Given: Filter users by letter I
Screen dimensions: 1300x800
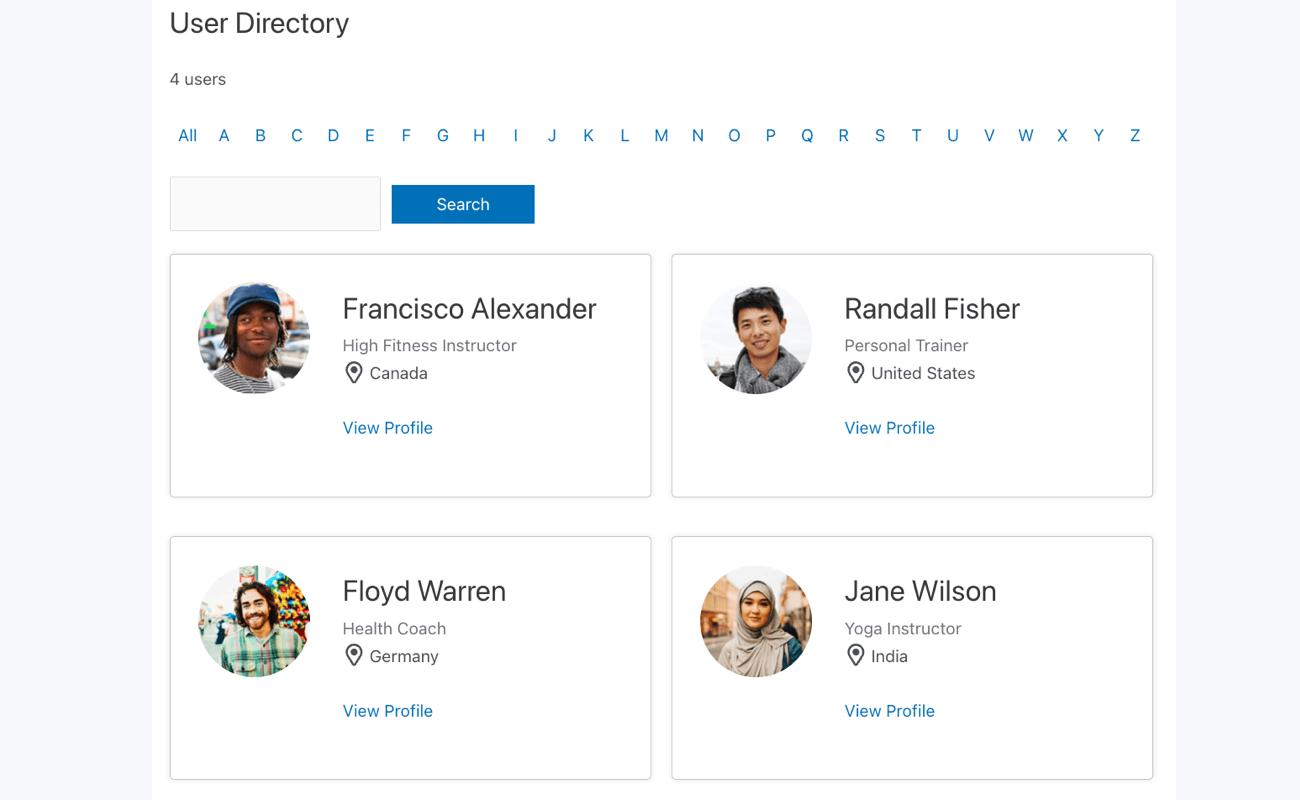Looking at the screenshot, I should (x=516, y=136).
